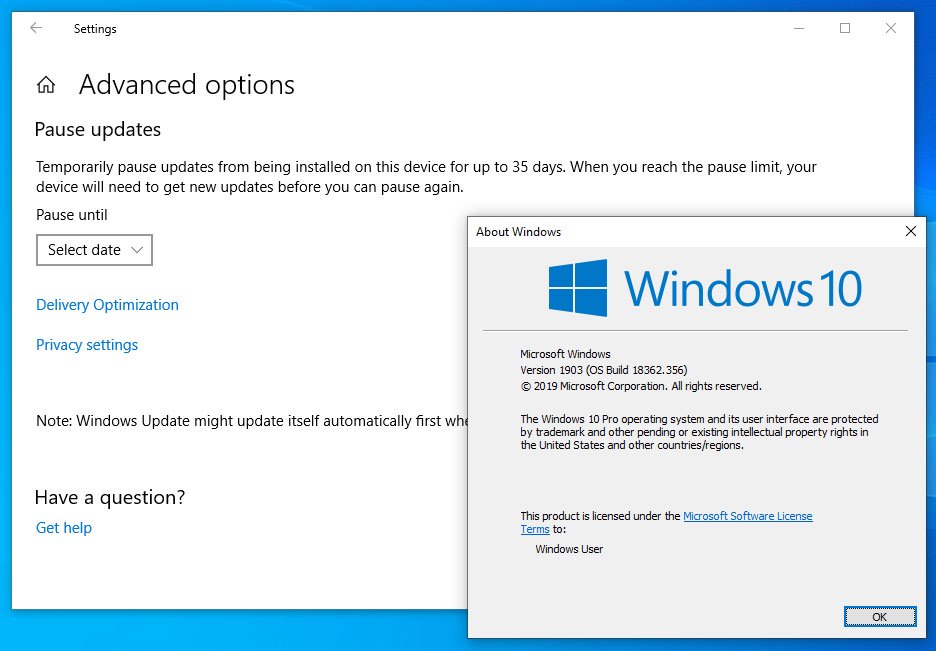
Task: Click the back arrow in Settings
Action: 36,28
